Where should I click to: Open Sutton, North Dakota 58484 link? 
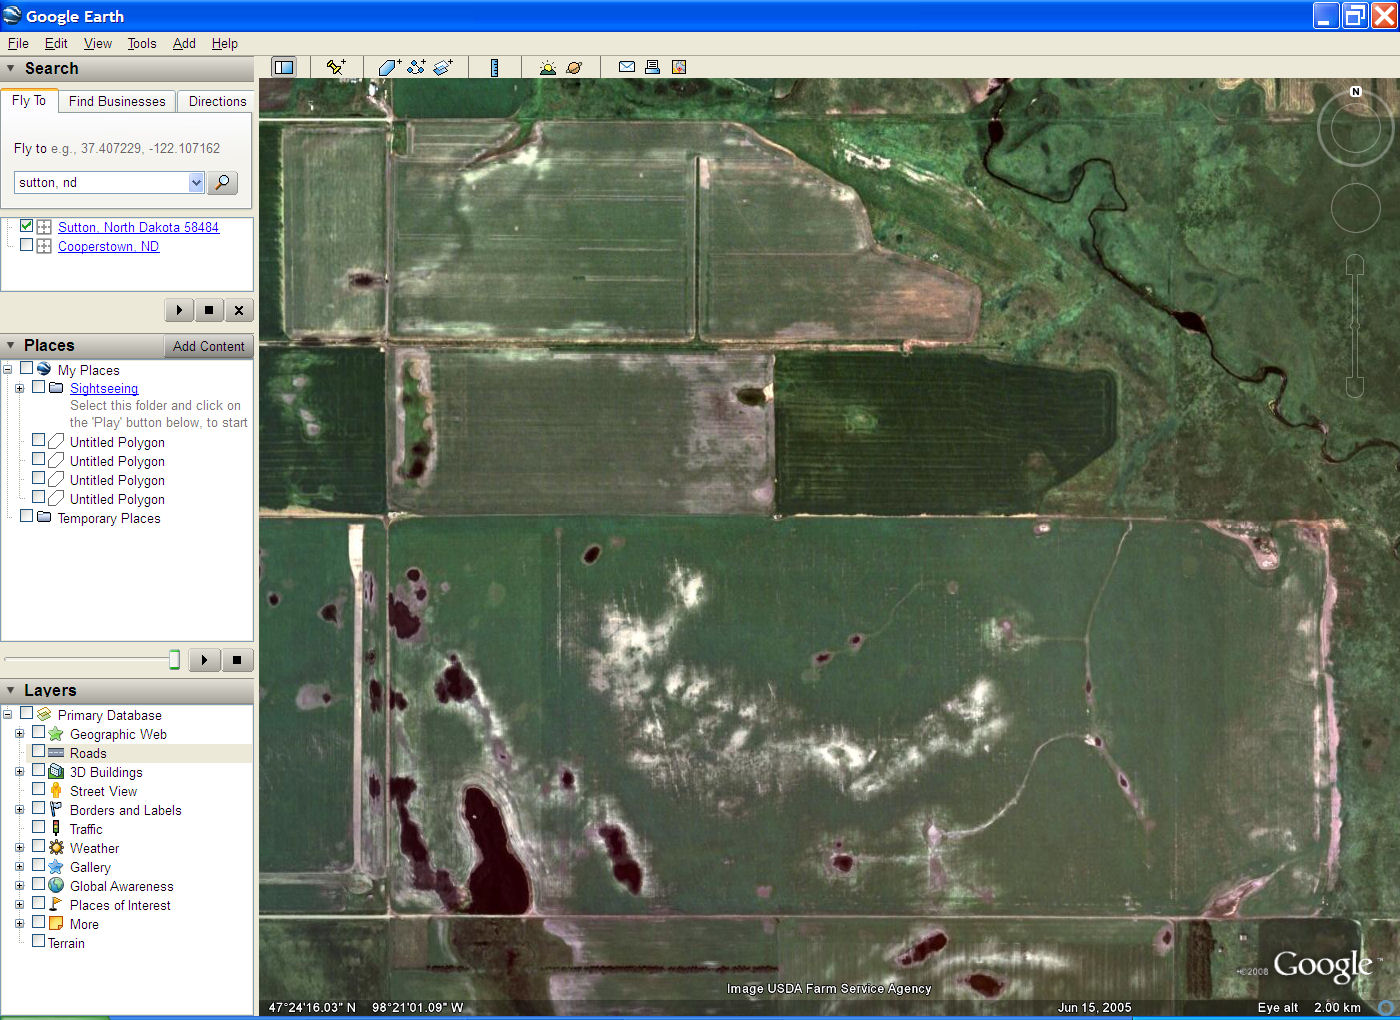[x=138, y=227]
